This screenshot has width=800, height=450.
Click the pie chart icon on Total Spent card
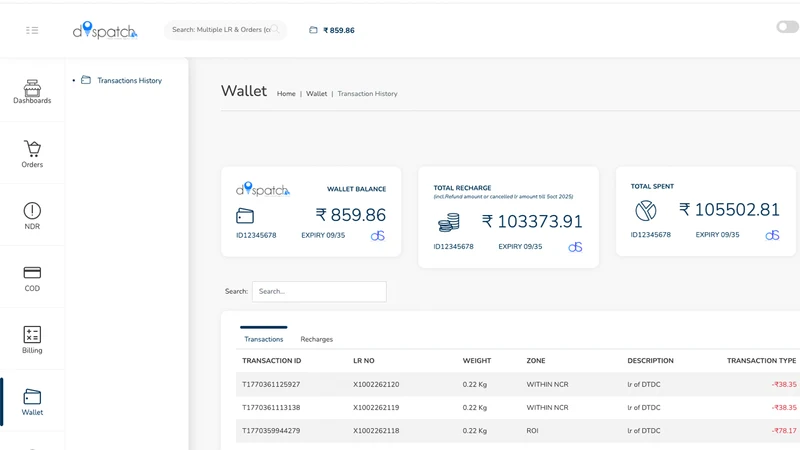(645, 210)
